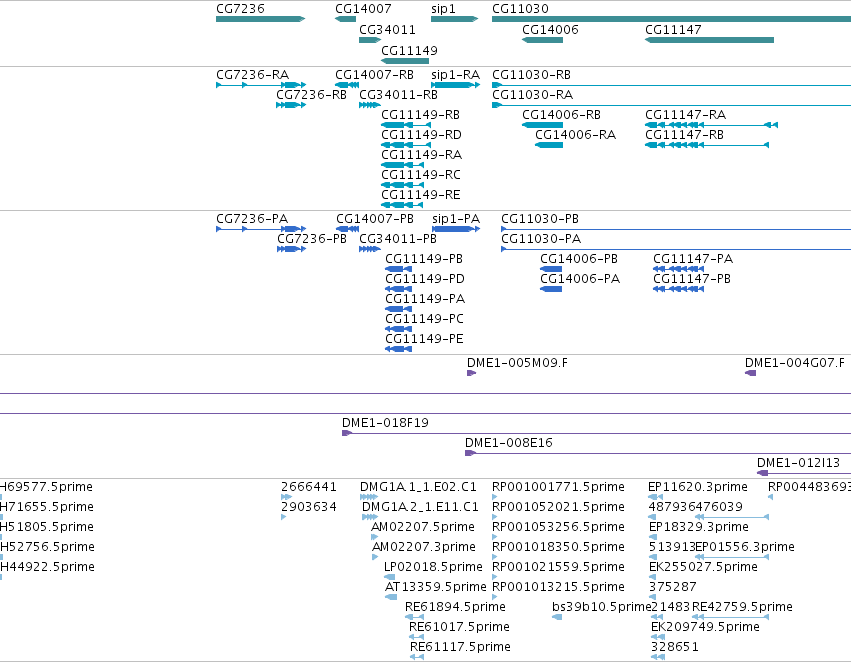Select EST AM02207.3prime
Image resolution: width=851 pixels, height=662 pixels.
(x=424, y=547)
